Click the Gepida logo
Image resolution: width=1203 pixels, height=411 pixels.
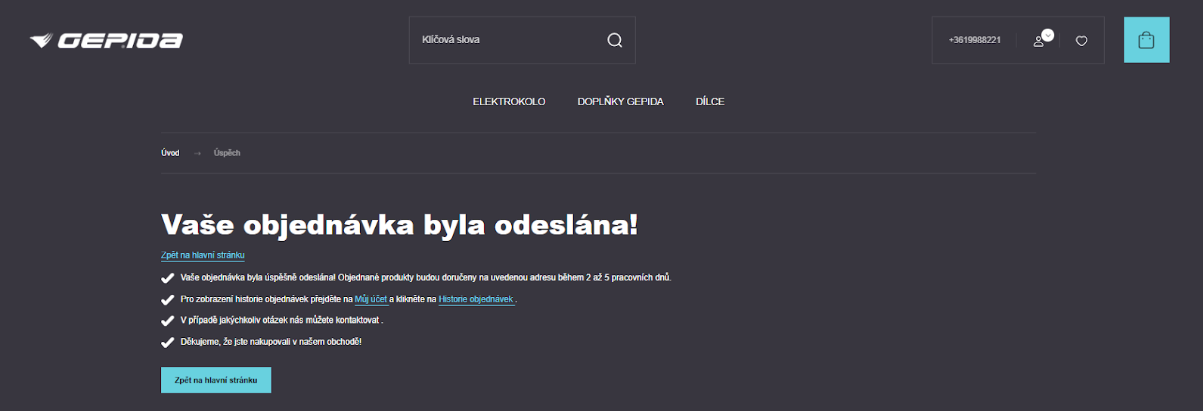pos(106,41)
